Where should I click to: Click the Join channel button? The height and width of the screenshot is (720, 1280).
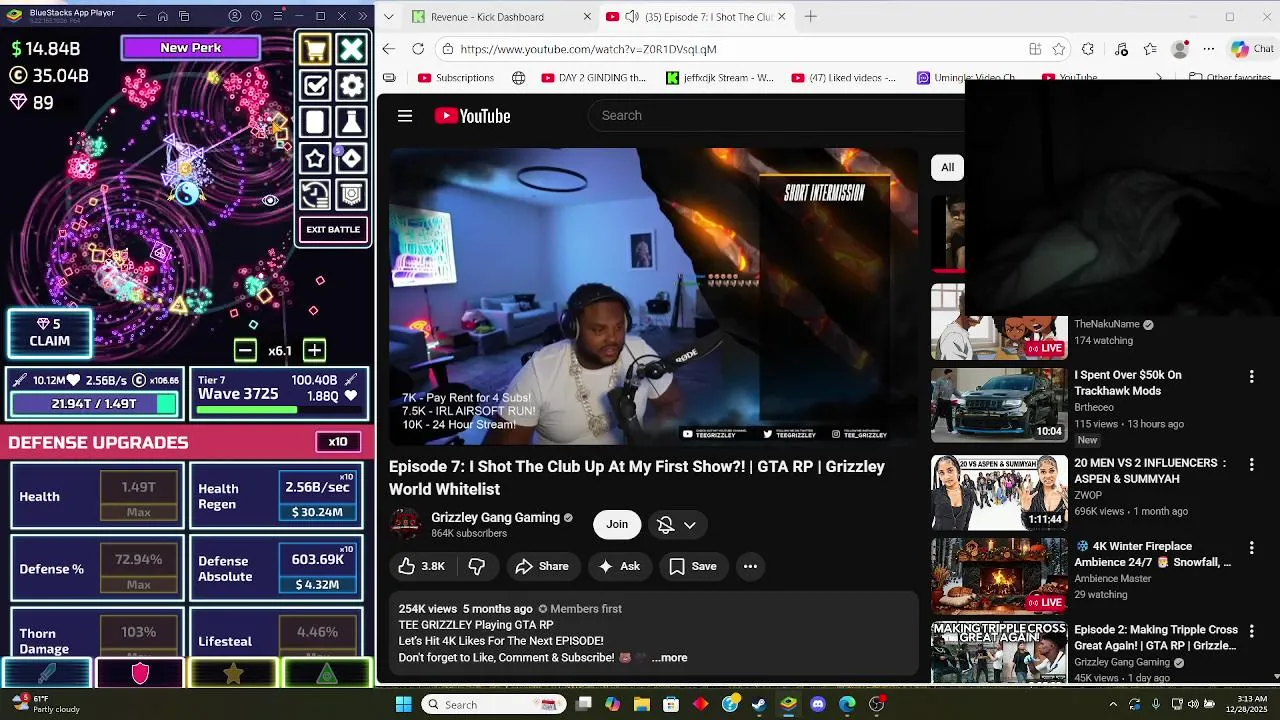pyautogui.click(x=617, y=524)
